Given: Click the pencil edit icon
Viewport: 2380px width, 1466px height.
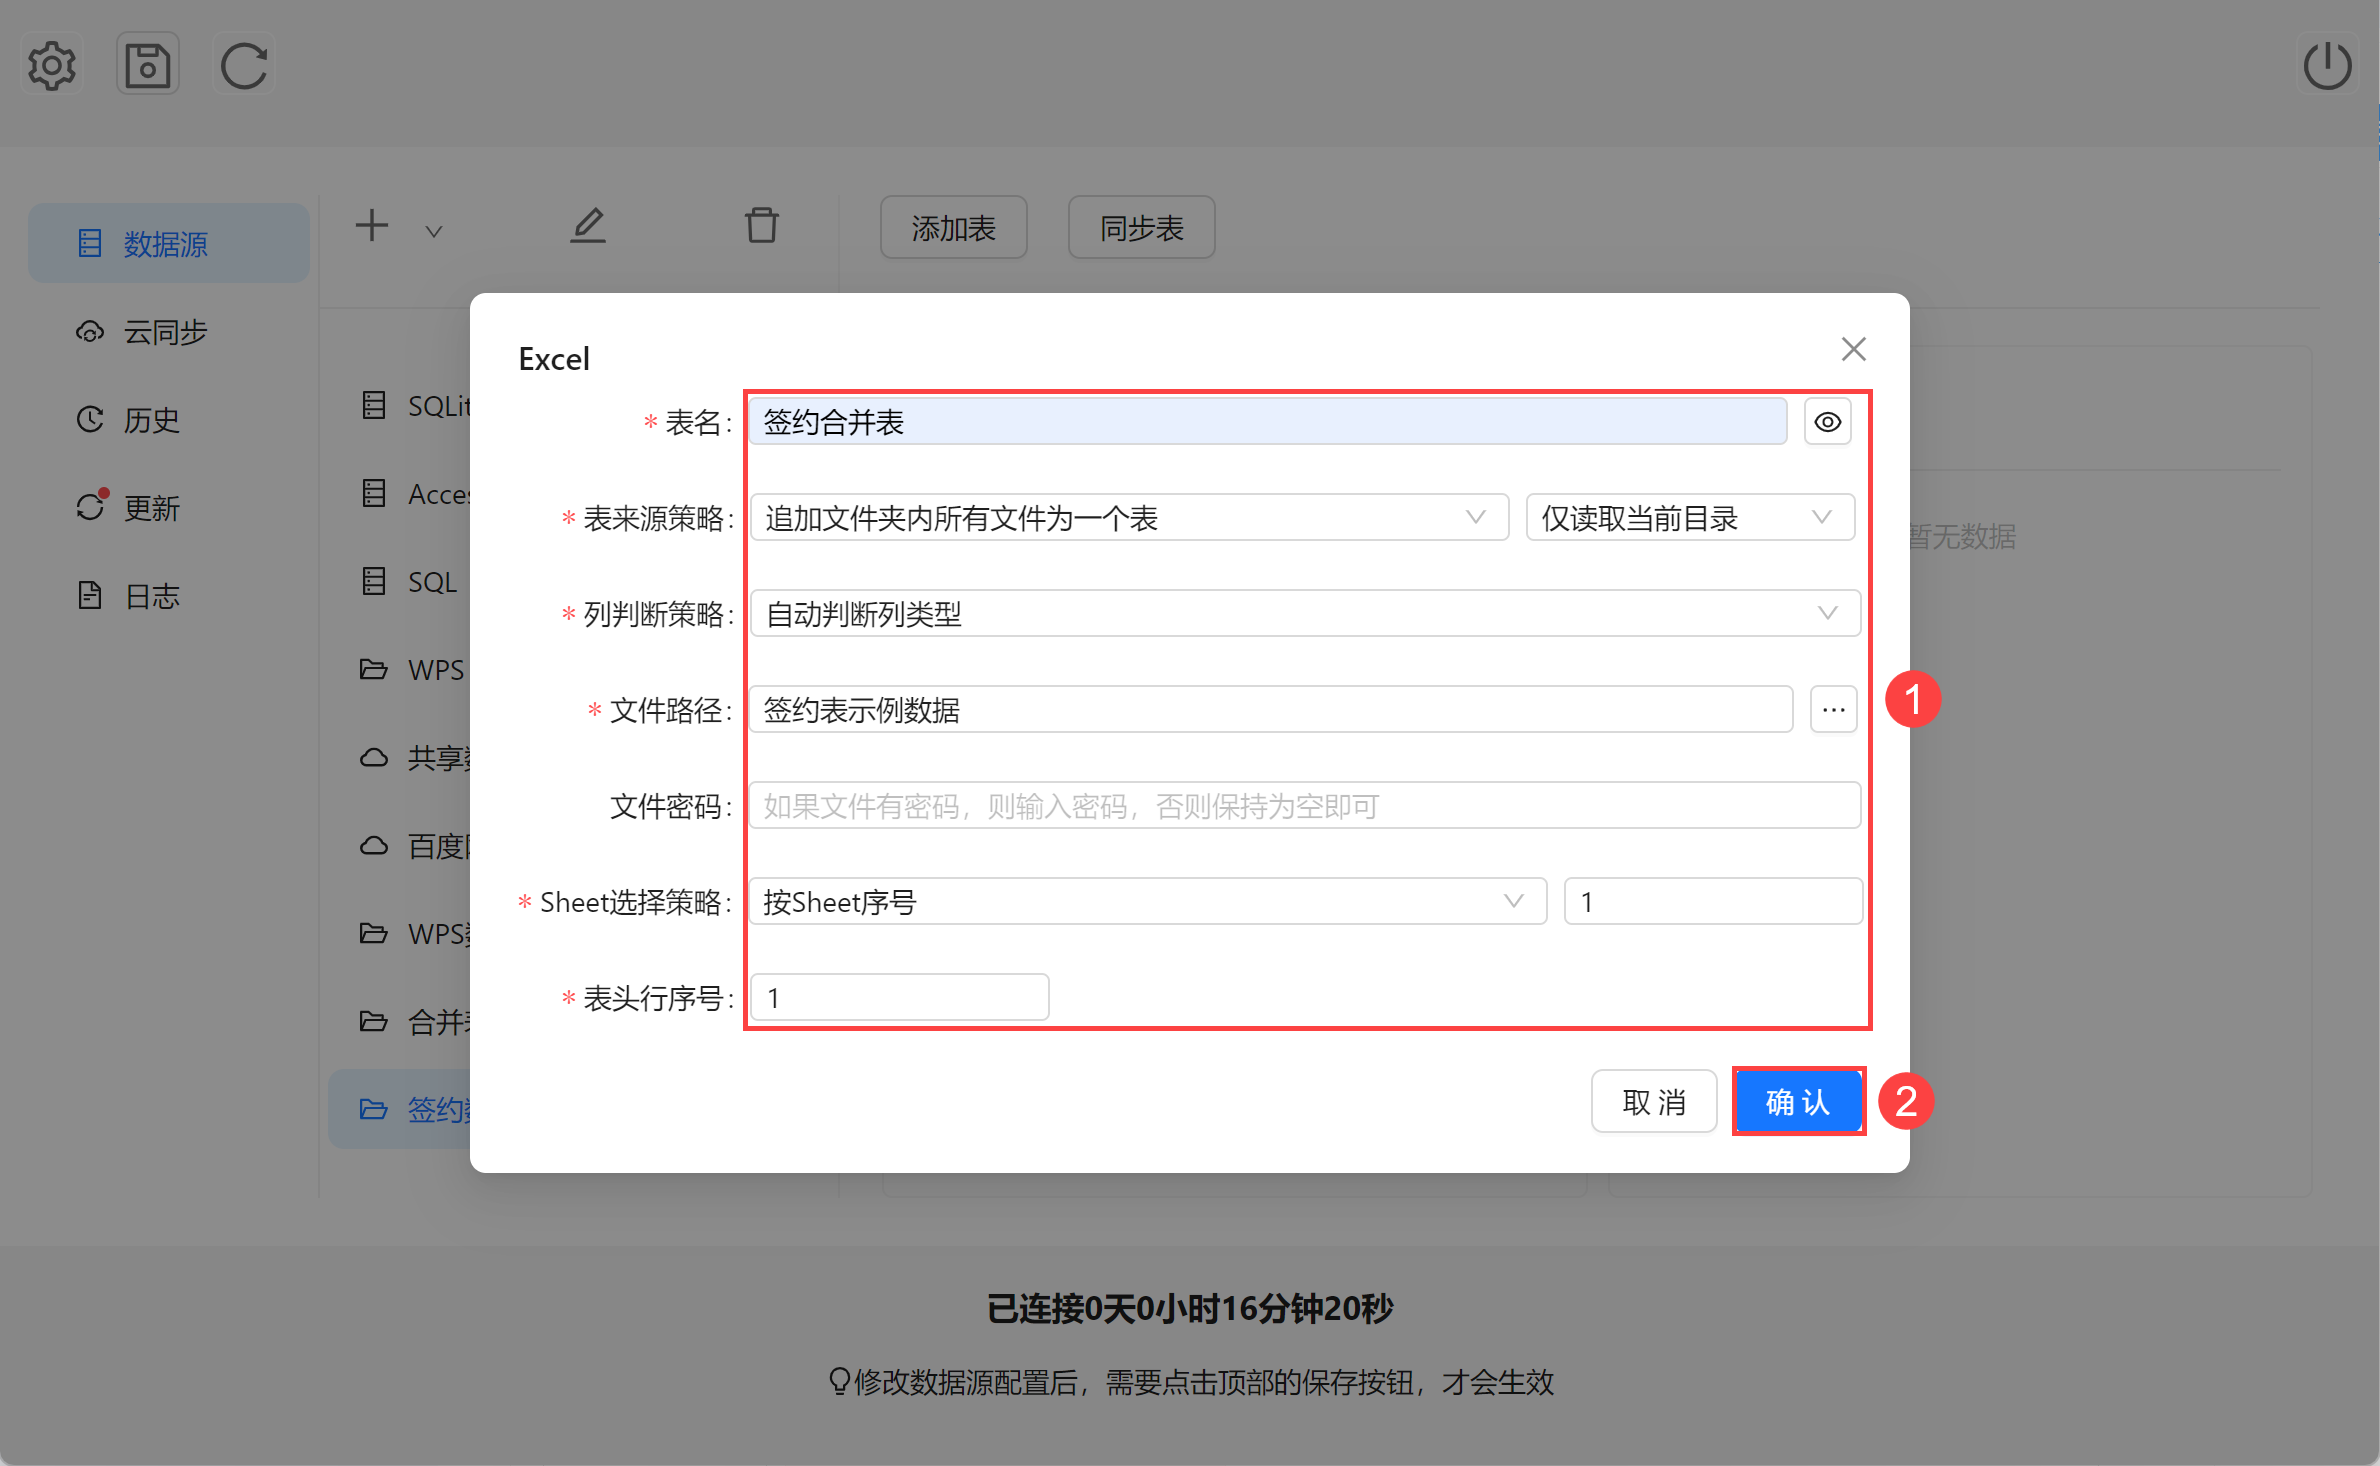Looking at the screenshot, I should point(588,226).
